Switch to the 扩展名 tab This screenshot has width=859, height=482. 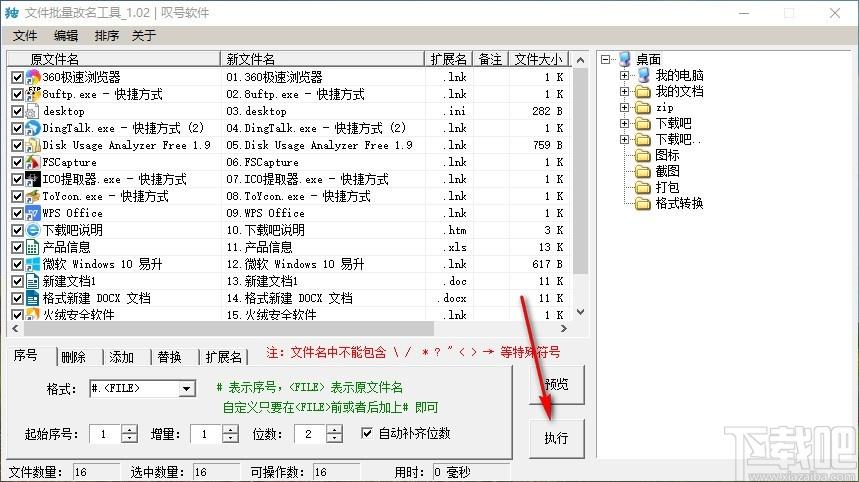click(224, 357)
